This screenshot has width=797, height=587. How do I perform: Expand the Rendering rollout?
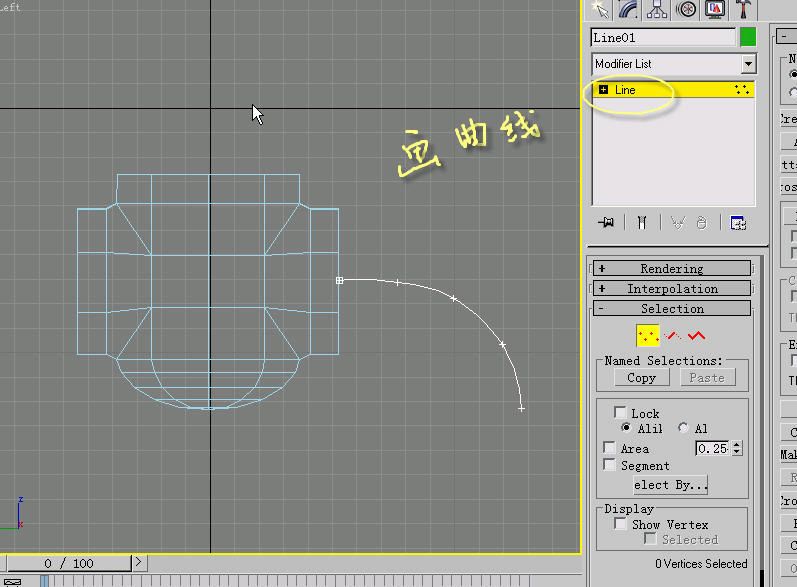[672, 268]
